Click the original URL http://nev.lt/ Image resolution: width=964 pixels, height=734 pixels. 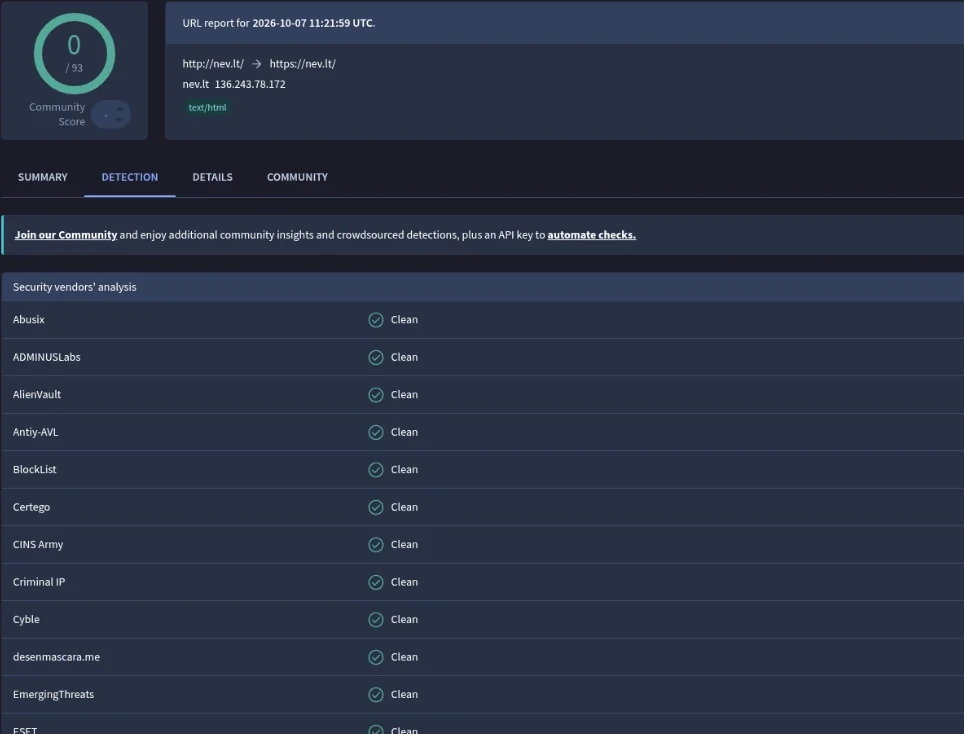click(x=213, y=64)
